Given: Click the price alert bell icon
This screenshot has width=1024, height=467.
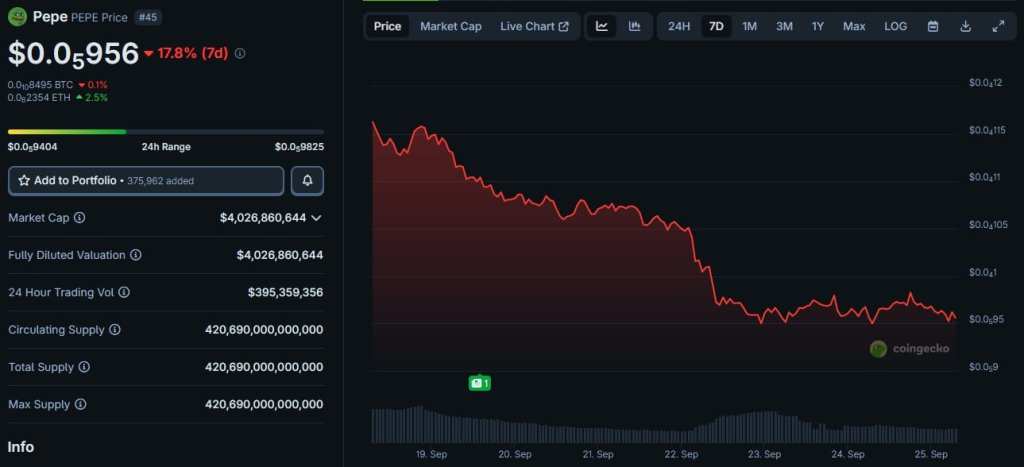Looking at the screenshot, I should (x=307, y=181).
